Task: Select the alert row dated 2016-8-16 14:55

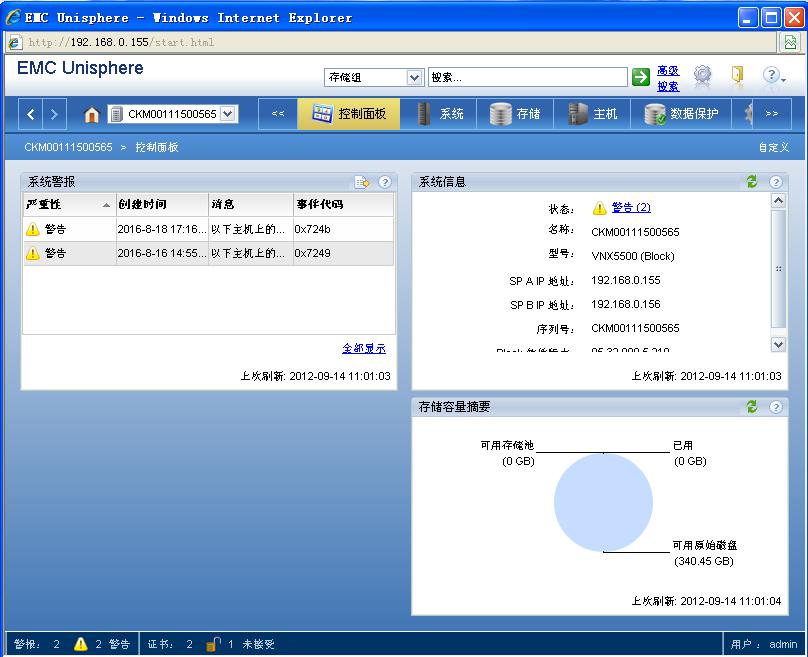Action: pyautogui.click(x=208, y=253)
